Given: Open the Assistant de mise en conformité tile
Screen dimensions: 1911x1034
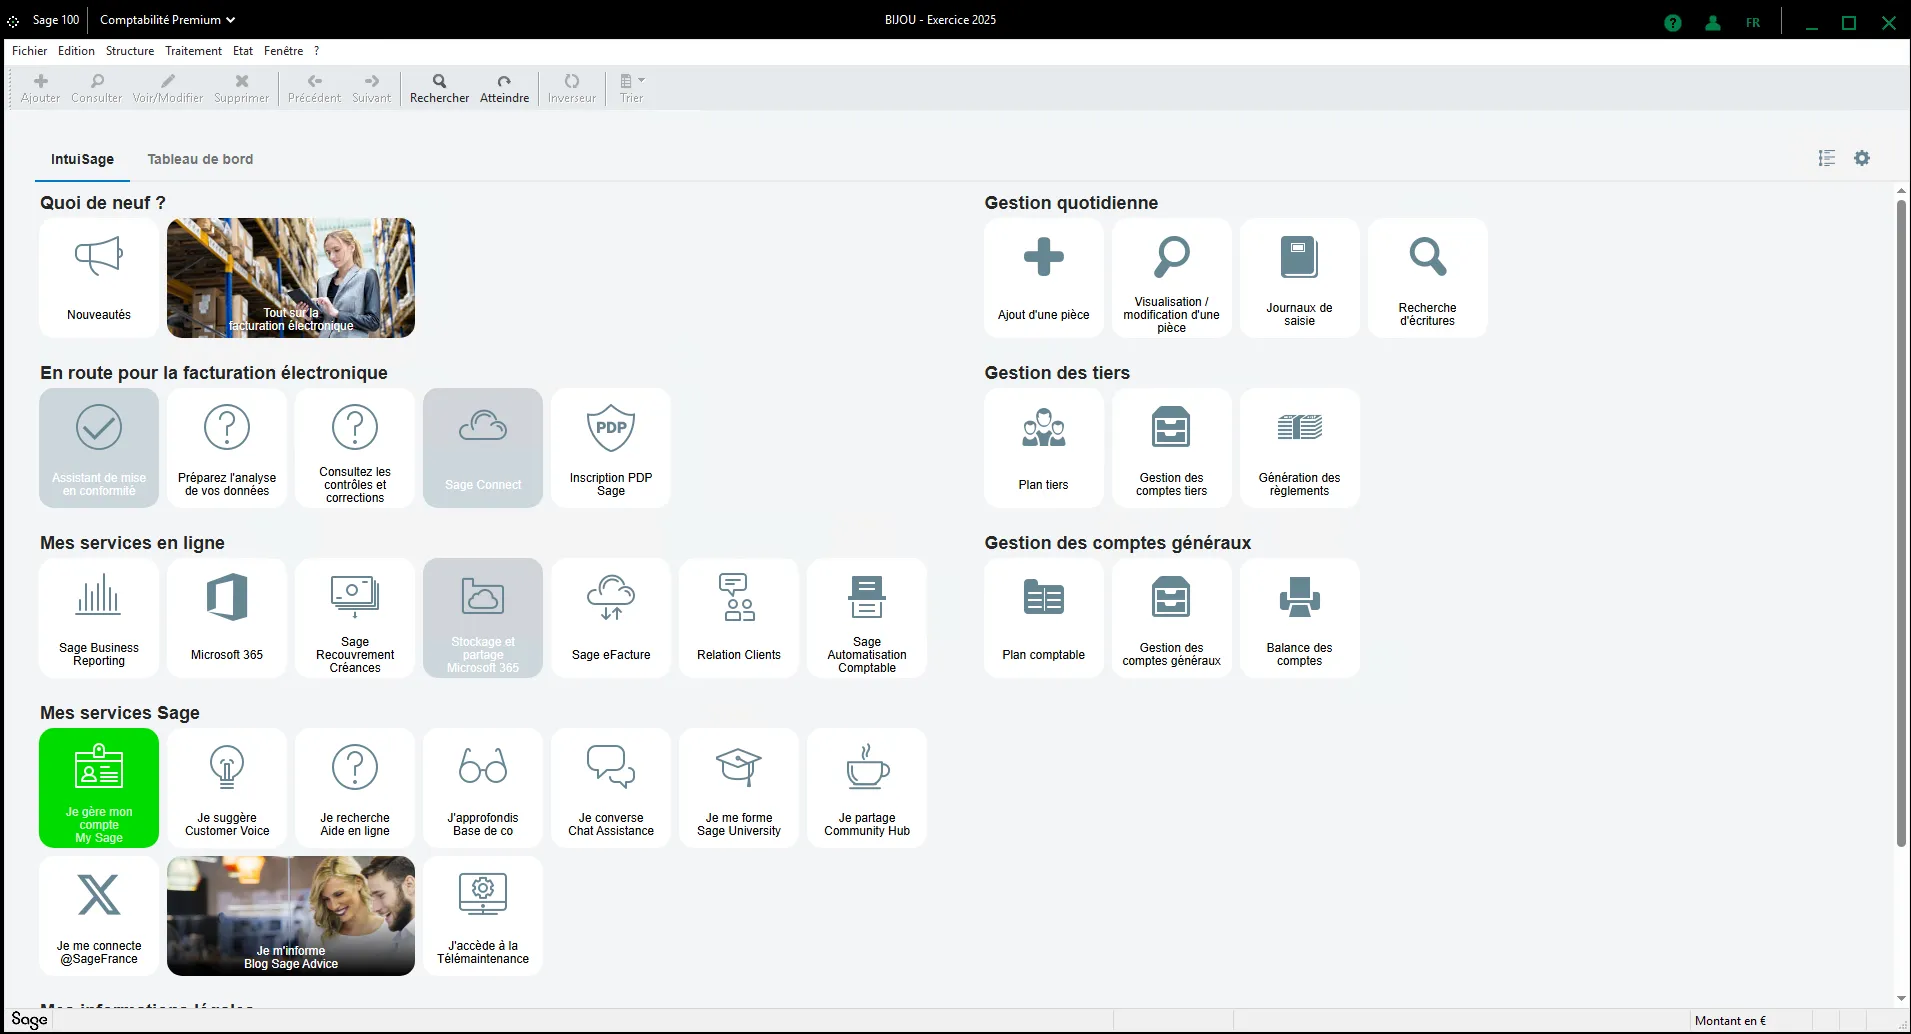Looking at the screenshot, I should tap(99, 448).
